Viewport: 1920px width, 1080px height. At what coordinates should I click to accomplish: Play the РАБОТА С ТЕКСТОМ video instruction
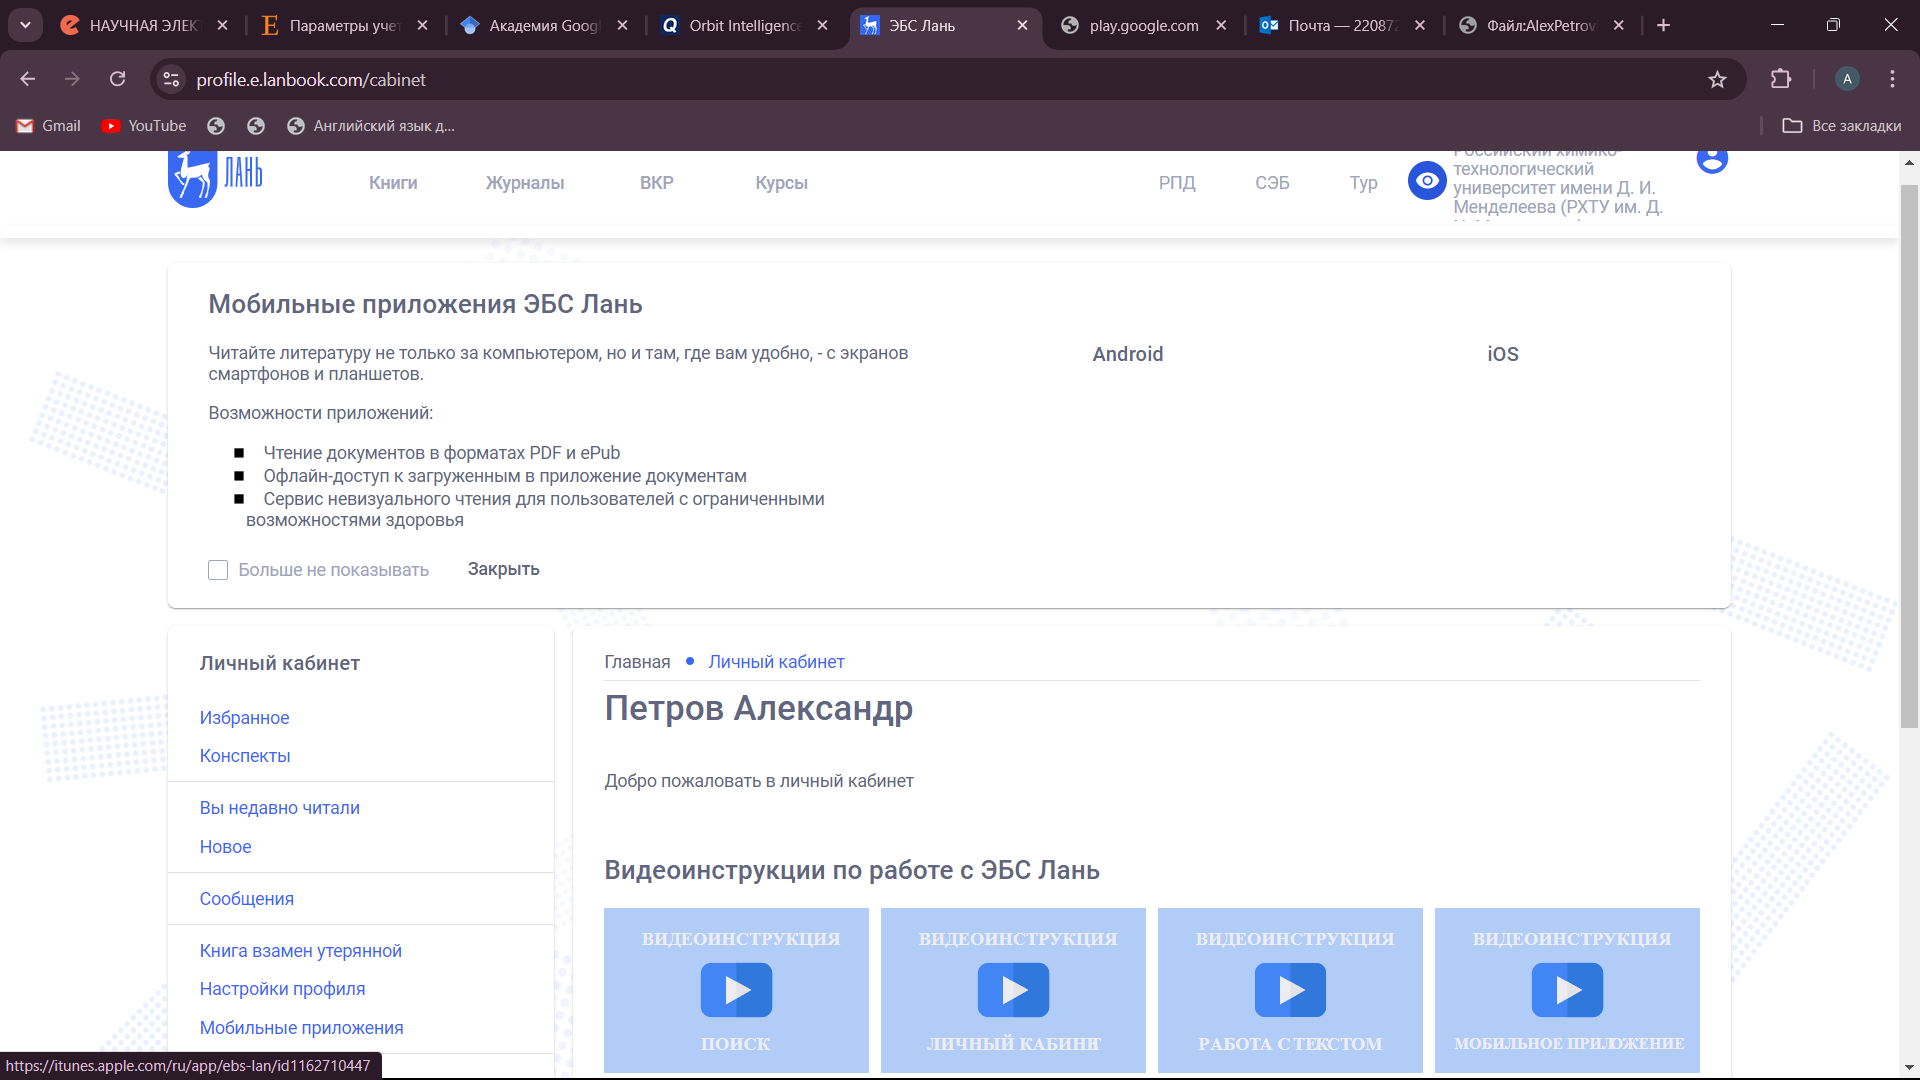pos(1290,990)
